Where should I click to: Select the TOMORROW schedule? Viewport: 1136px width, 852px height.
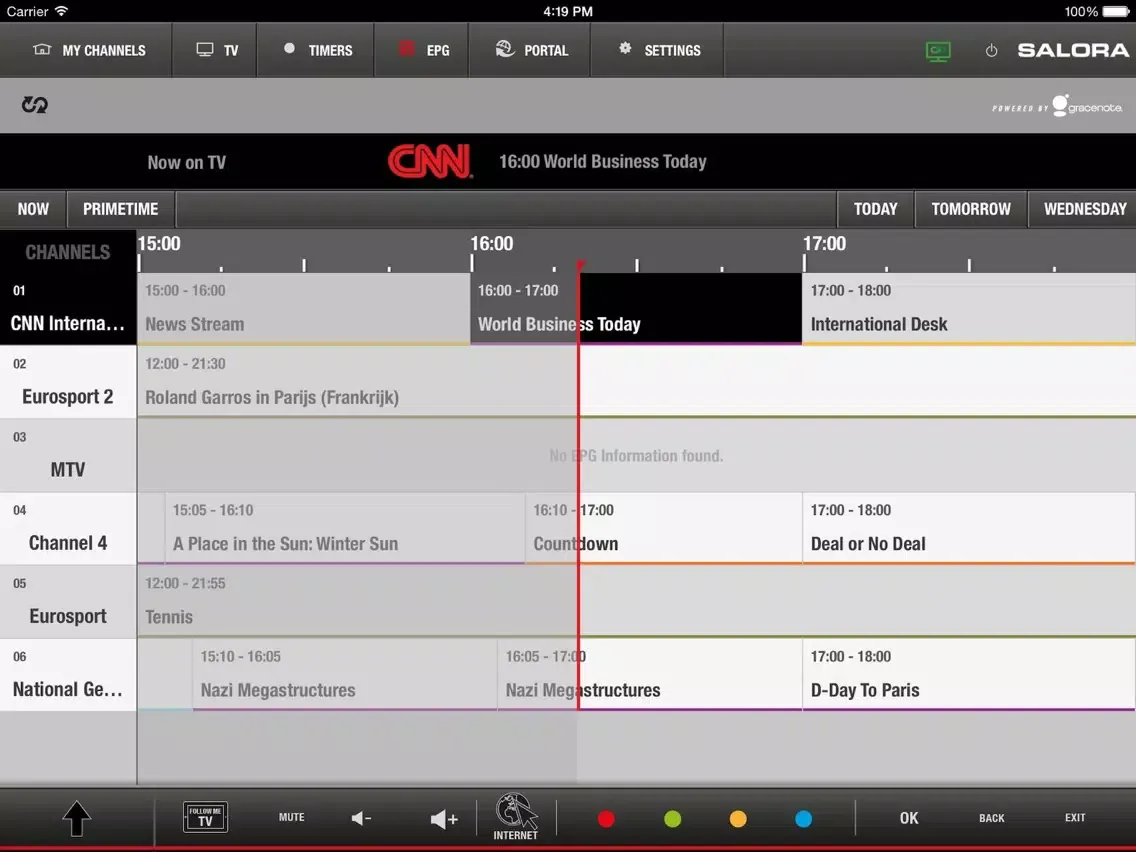(x=971, y=209)
